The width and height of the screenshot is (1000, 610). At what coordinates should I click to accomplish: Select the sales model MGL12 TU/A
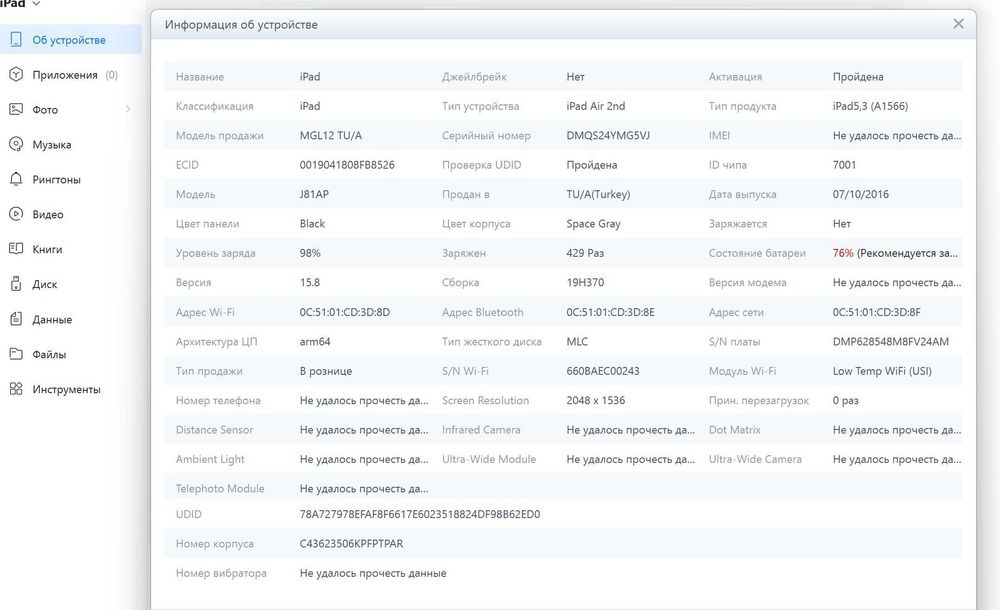click(x=330, y=135)
